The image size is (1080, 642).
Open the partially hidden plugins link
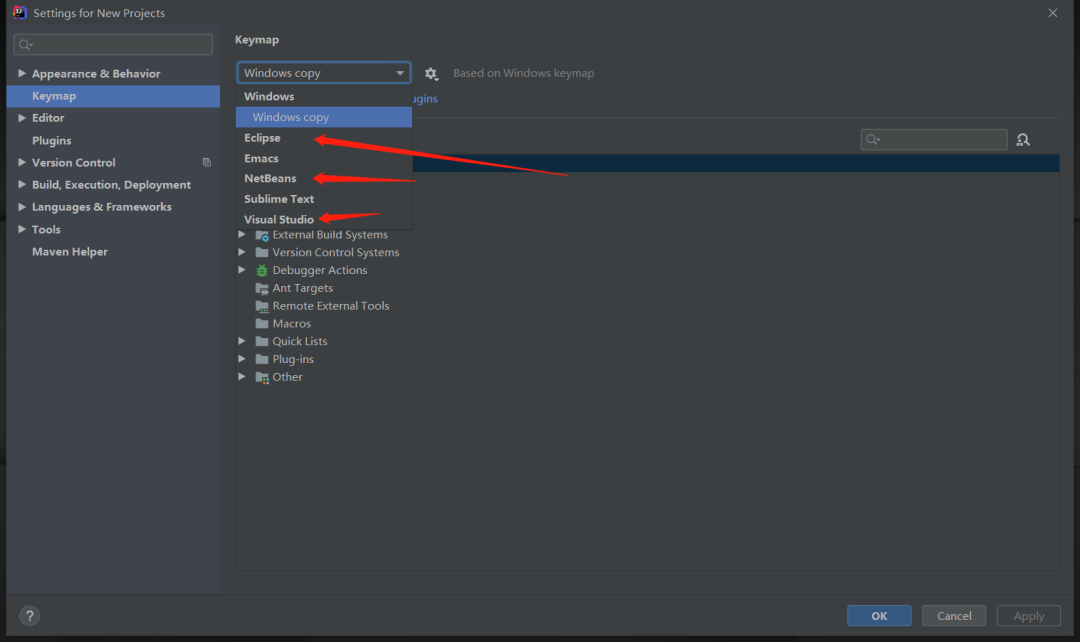pos(425,99)
